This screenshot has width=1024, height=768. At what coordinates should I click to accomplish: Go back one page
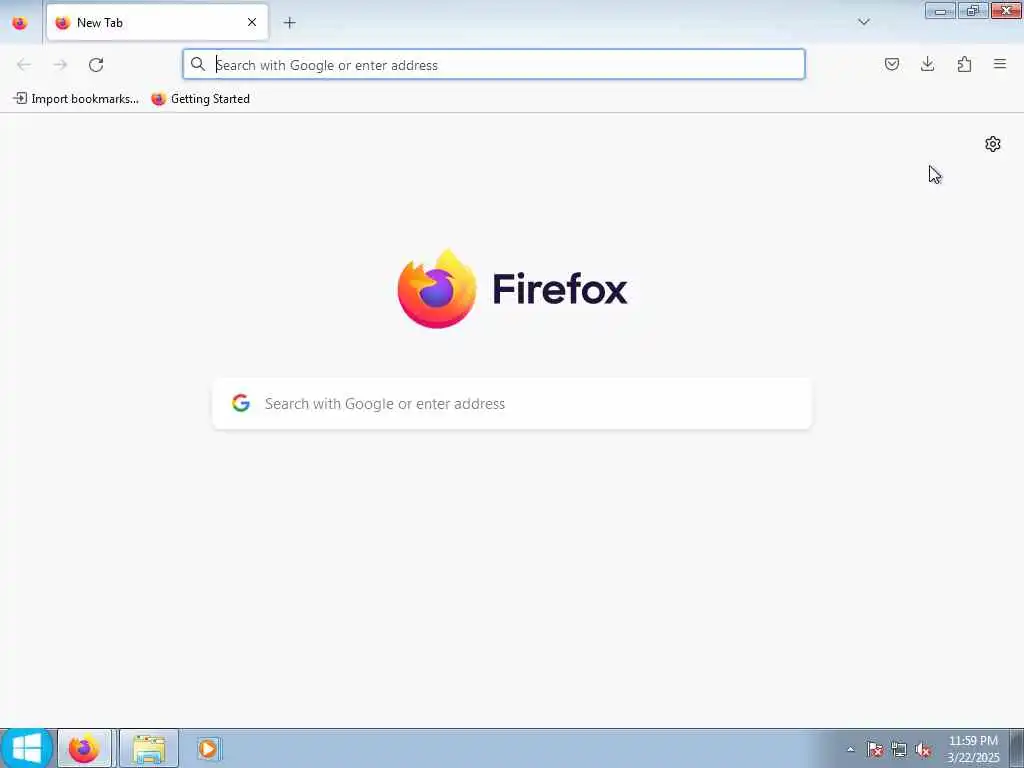(x=24, y=65)
